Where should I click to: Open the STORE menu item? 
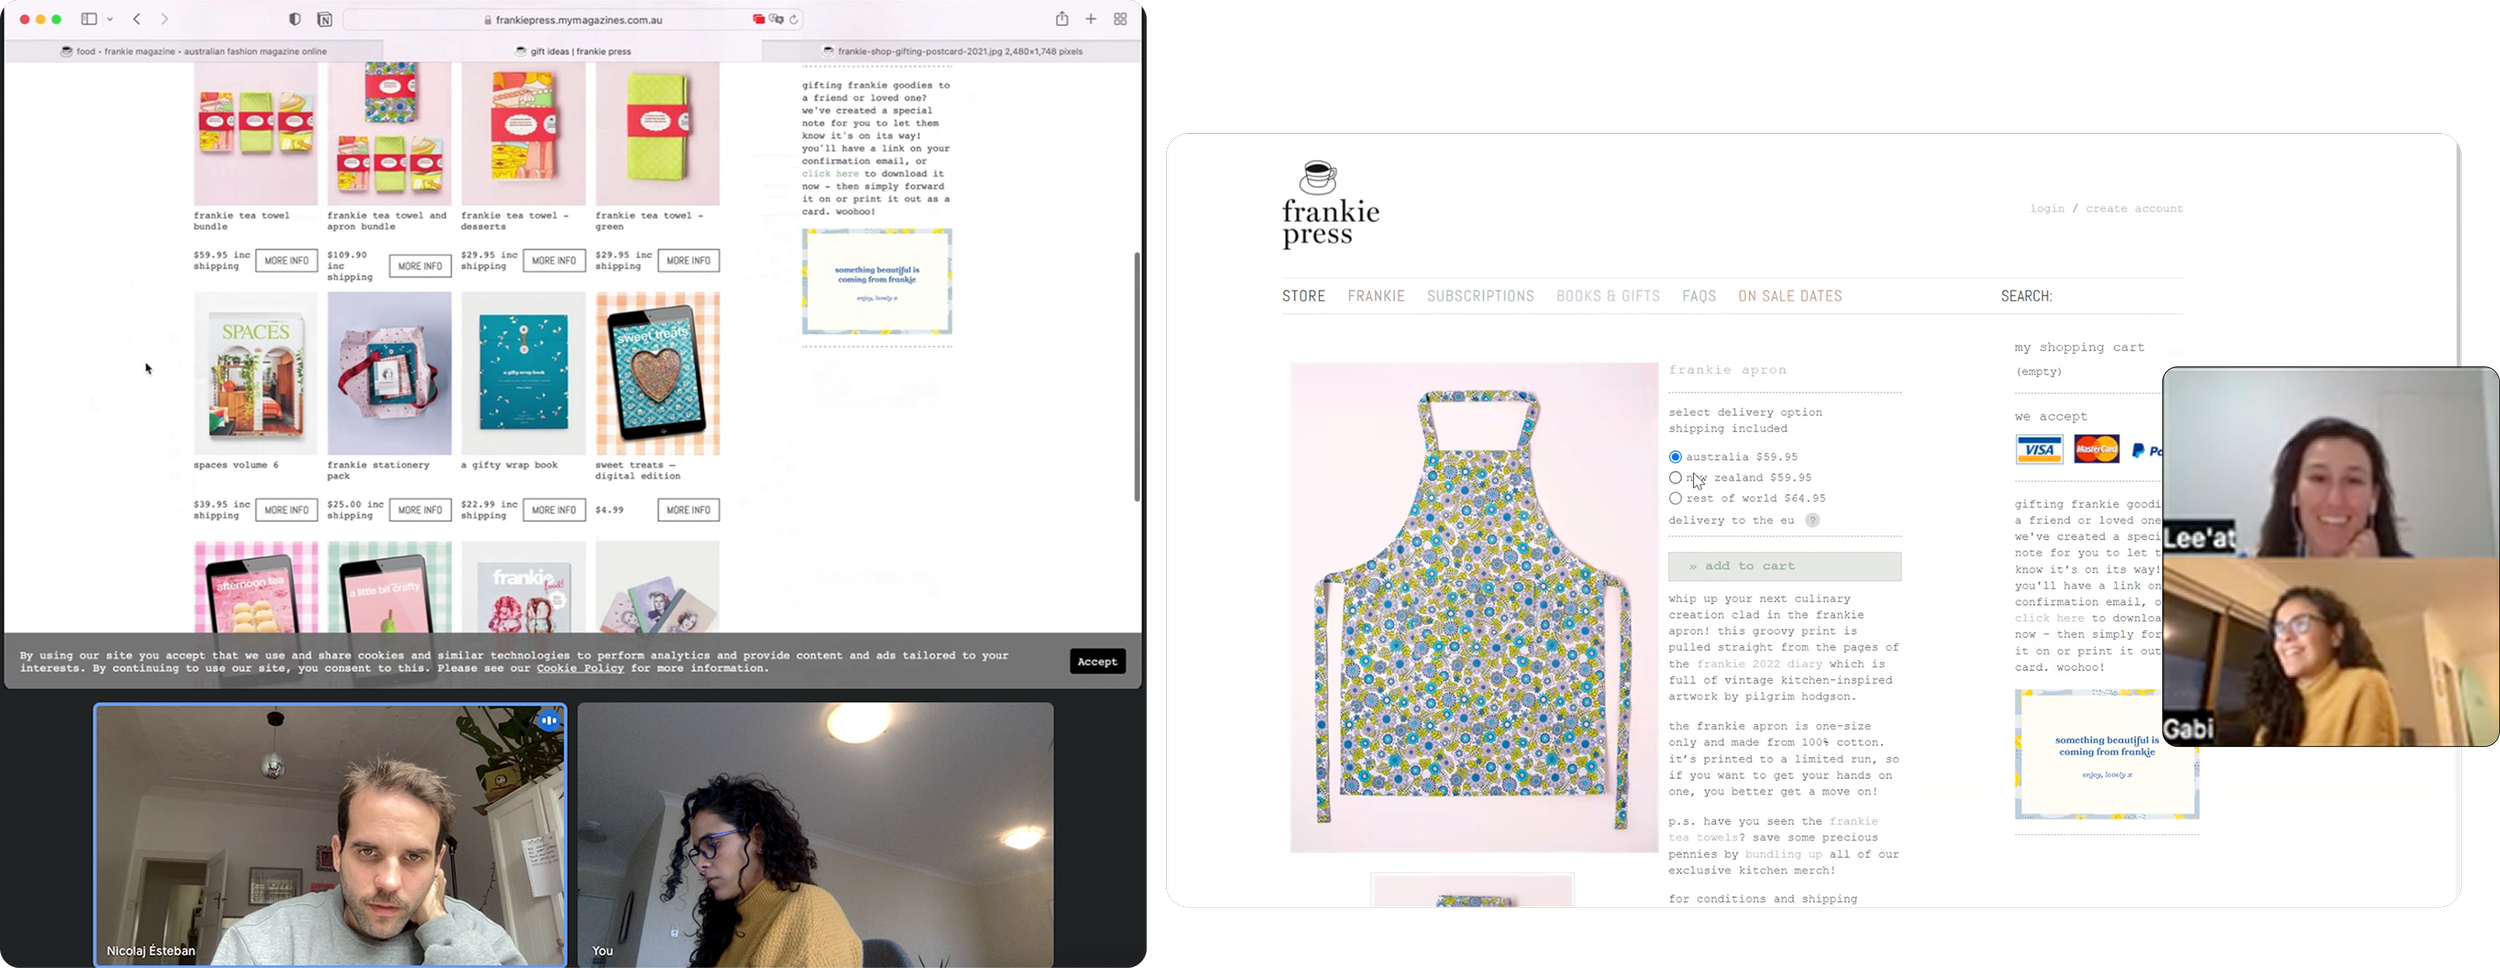point(1304,296)
